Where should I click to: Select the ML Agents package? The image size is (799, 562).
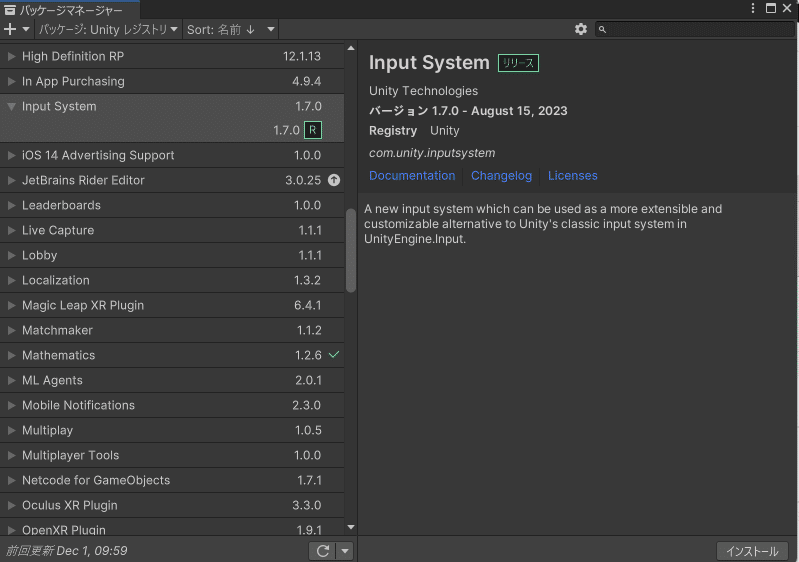point(172,380)
